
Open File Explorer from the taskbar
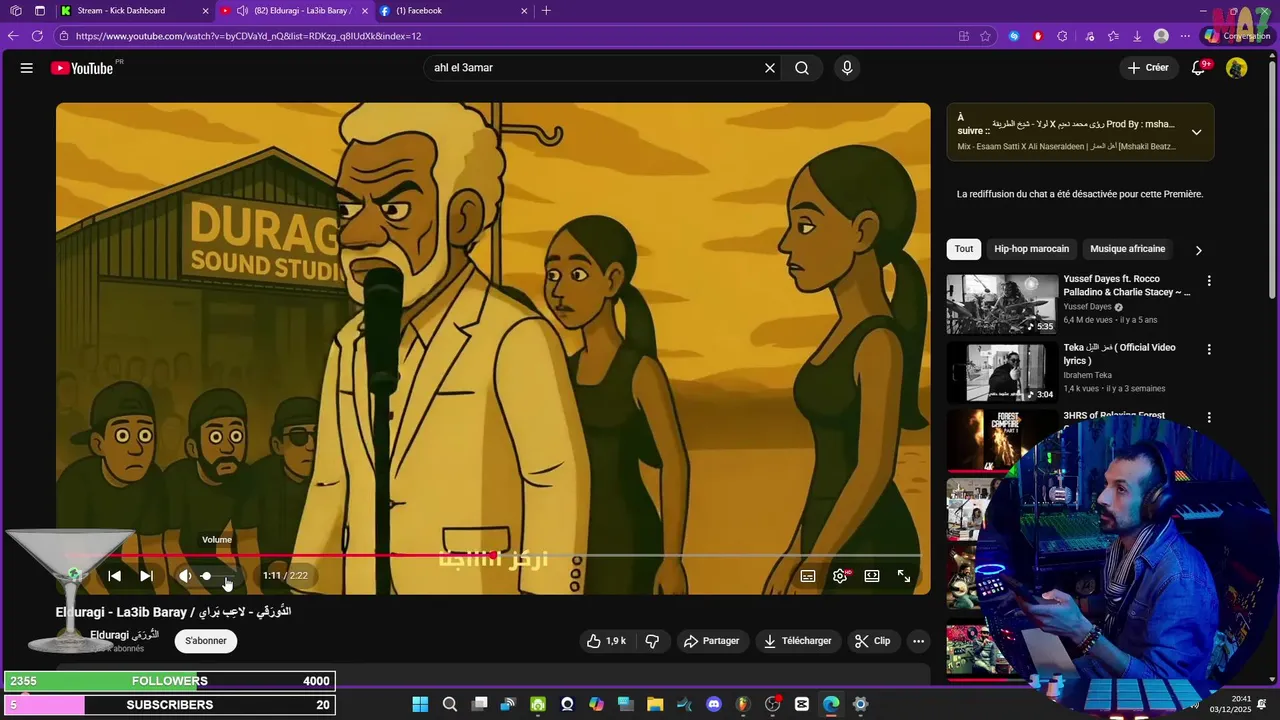pyautogui.click(x=655, y=705)
